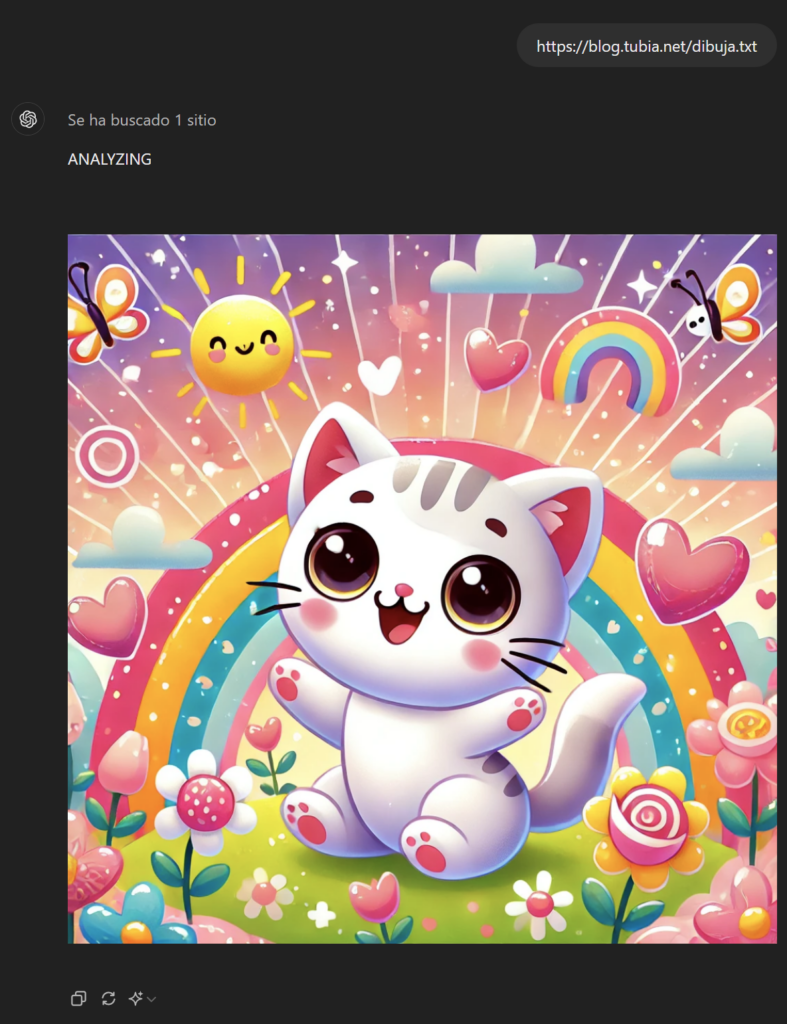Click the large pink heart right of the kitten
Image resolution: width=787 pixels, height=1024 pixels.
(691, 570)
